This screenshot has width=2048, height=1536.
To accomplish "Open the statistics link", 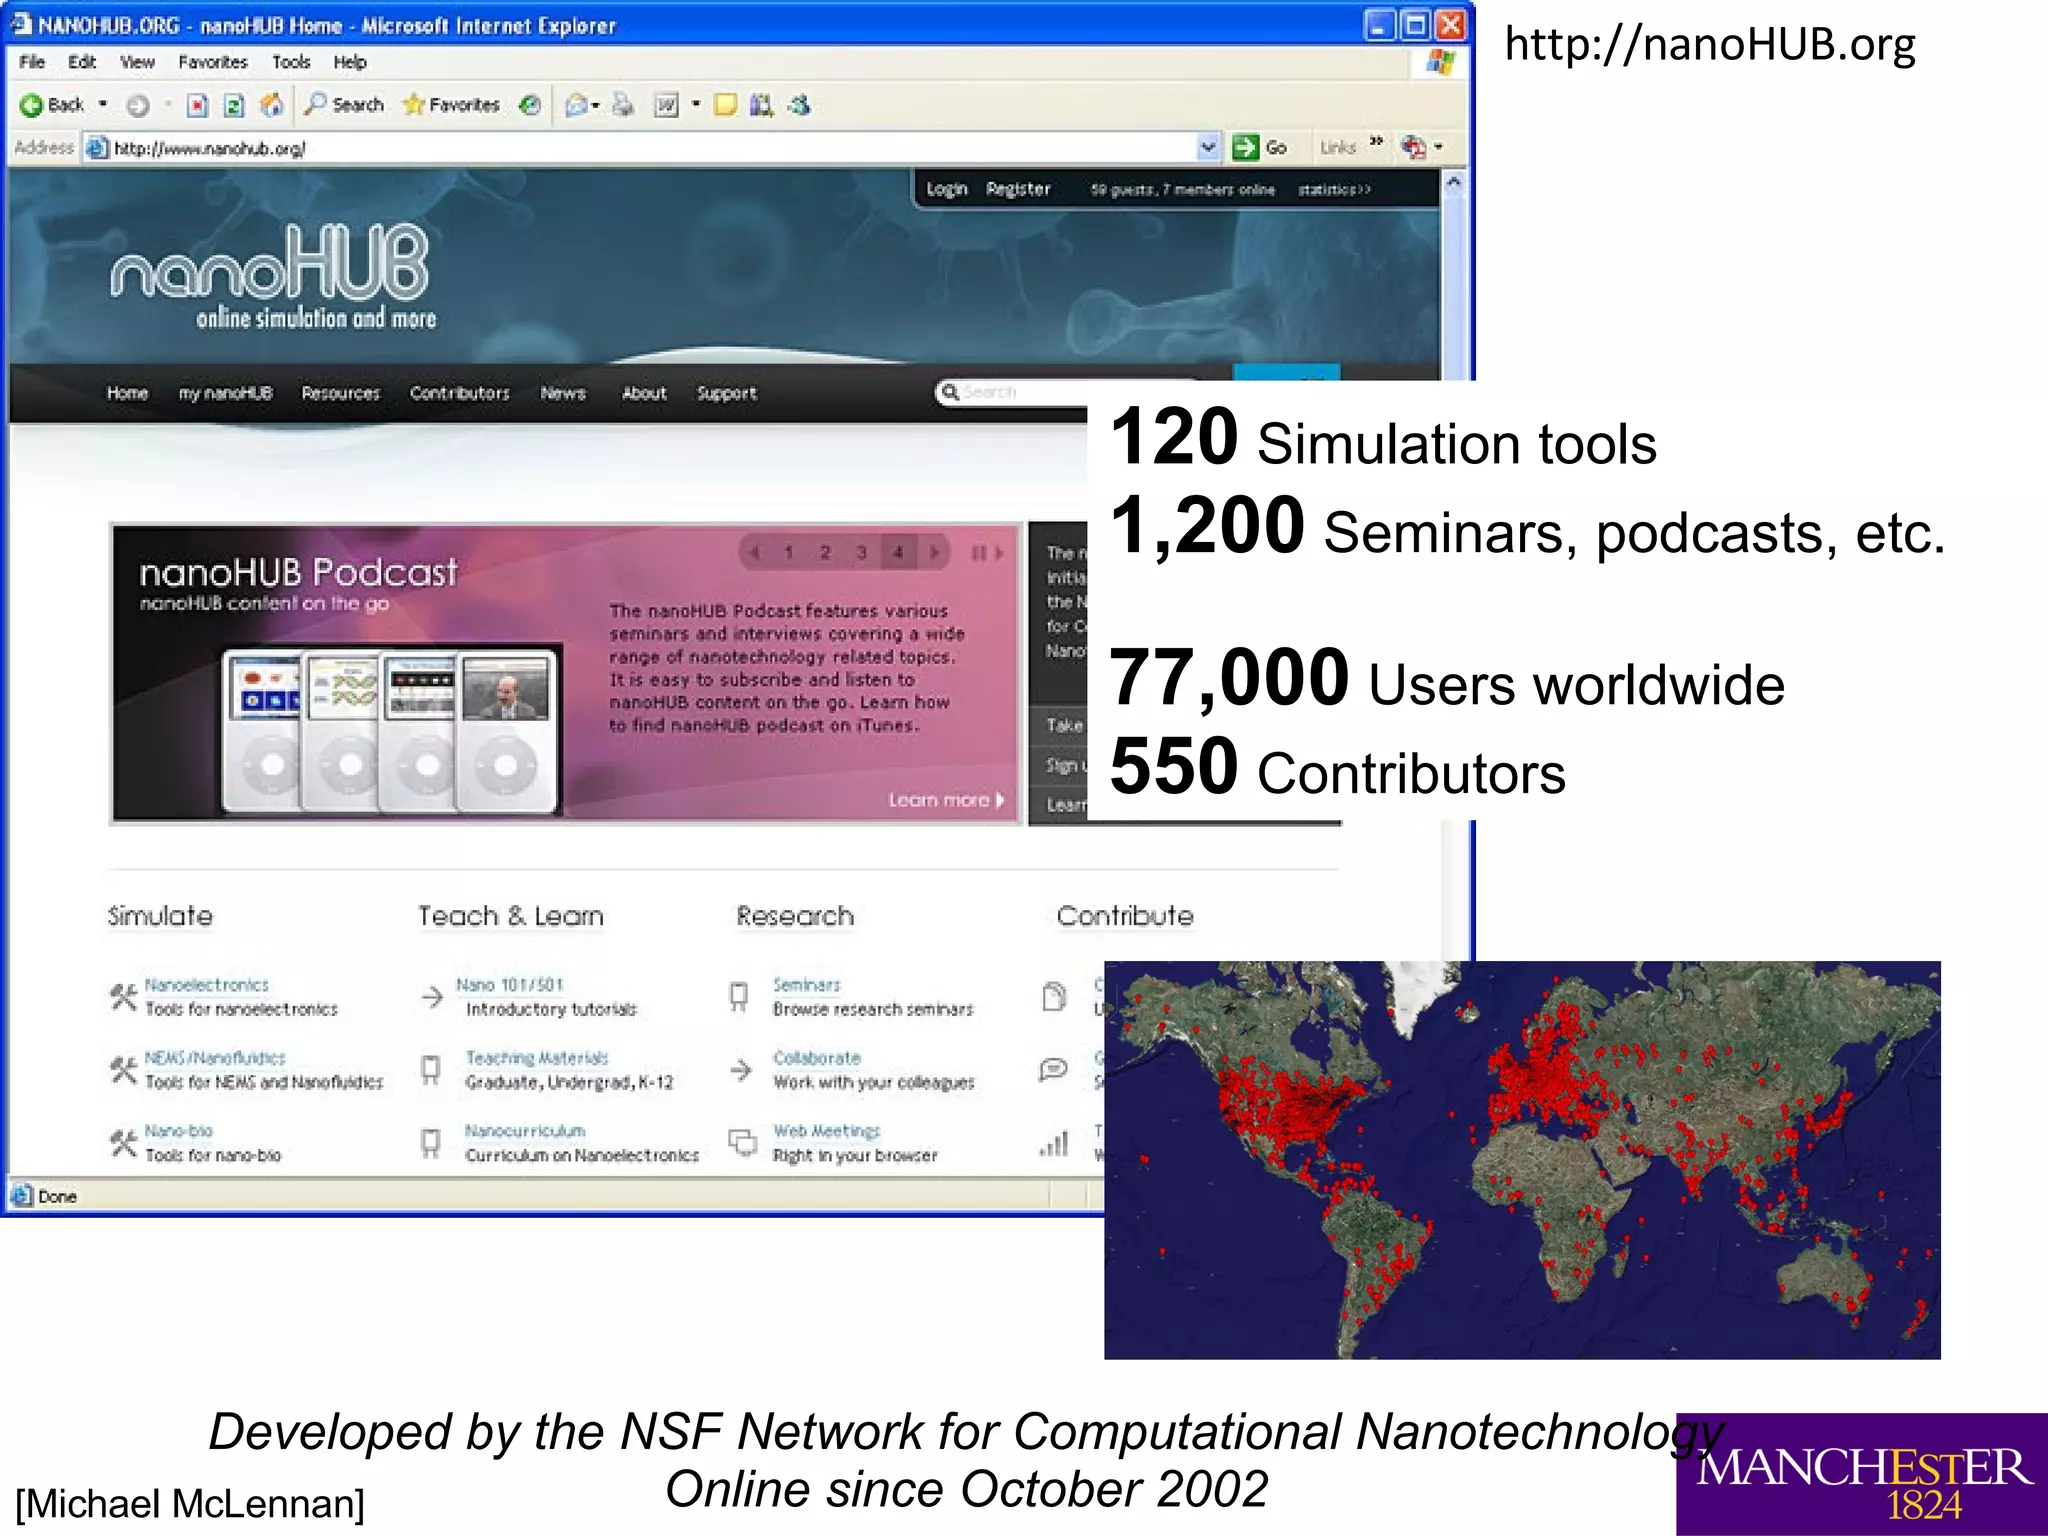I will click(1334, 189).
